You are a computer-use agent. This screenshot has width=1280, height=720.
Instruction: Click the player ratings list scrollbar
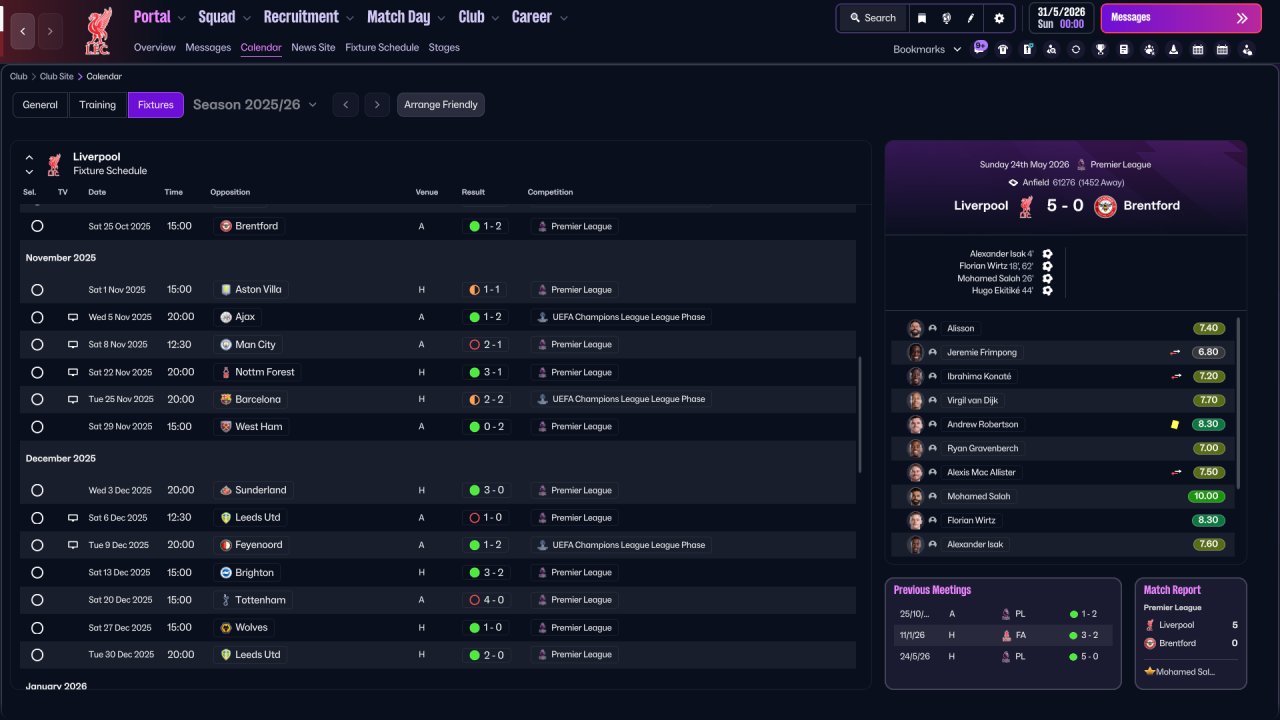(x=1238, y=403)
